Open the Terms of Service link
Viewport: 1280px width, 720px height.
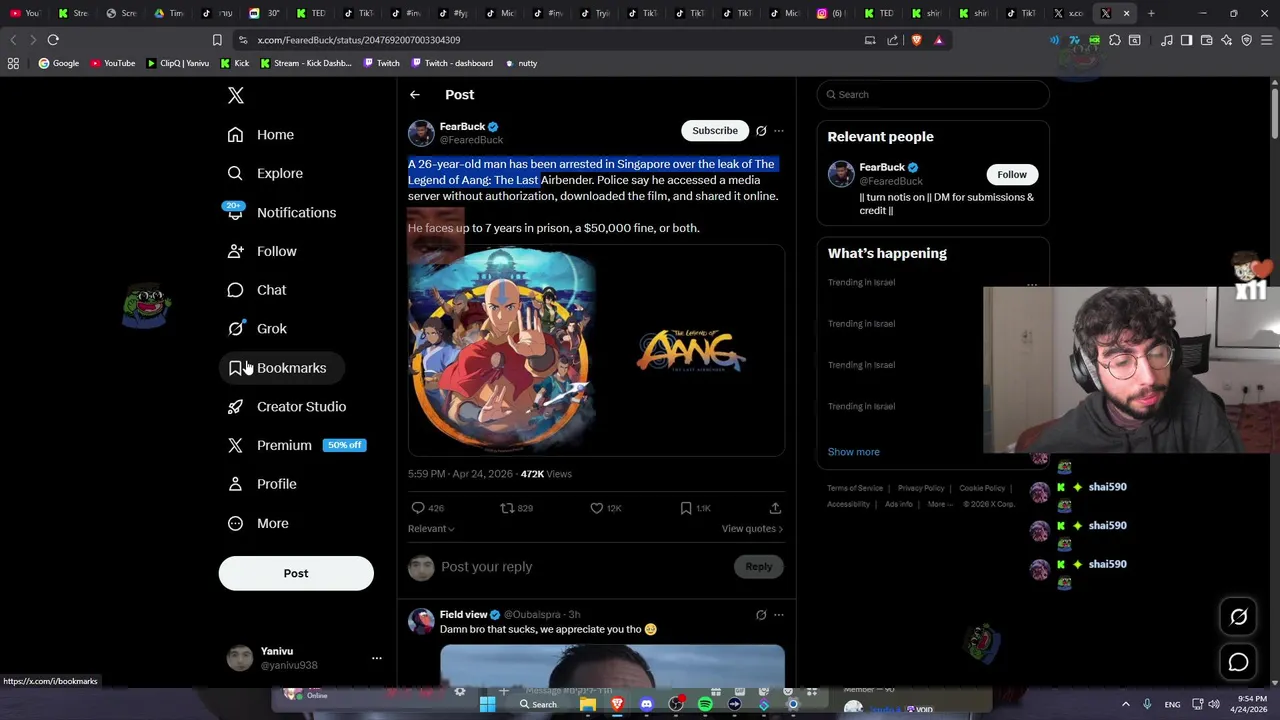tap(855, 488)
